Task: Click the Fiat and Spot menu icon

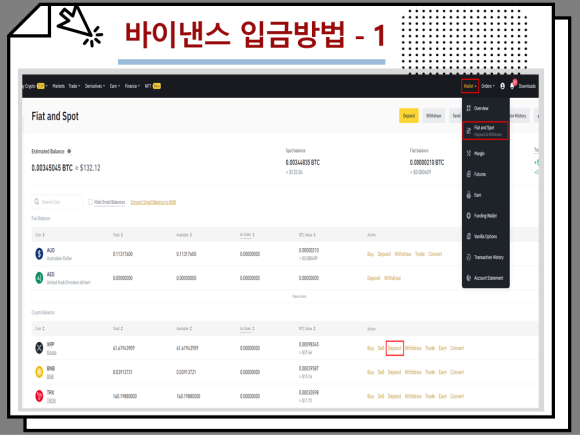Action: click(x=469, y=131)
